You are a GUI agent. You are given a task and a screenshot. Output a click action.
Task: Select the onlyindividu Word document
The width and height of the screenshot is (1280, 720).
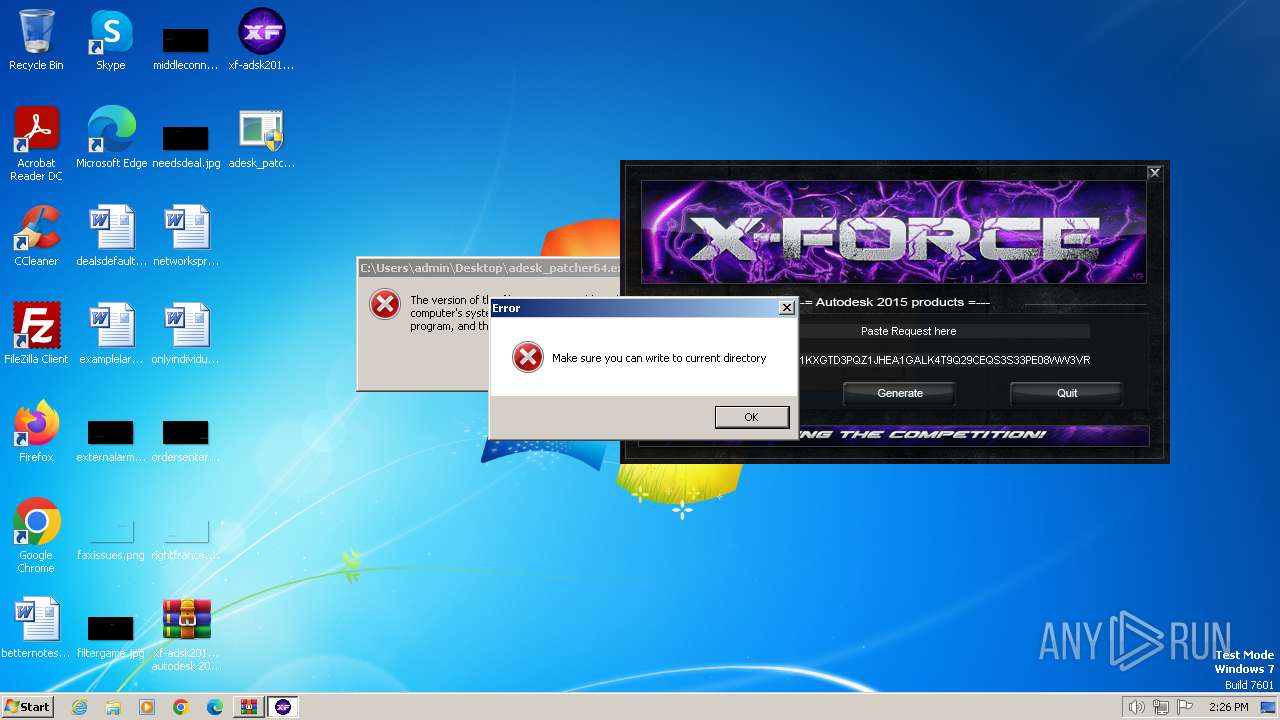(x=186, y=334)
